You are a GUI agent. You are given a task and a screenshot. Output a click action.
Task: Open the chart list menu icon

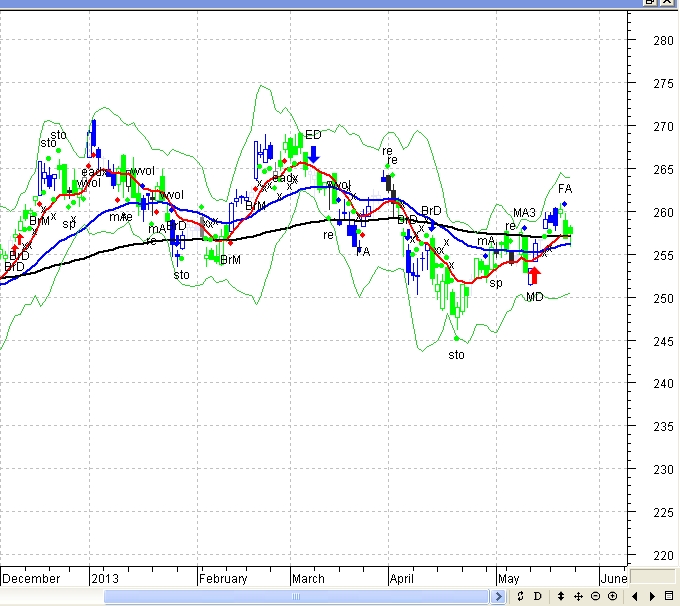click(x=669, y=596)
